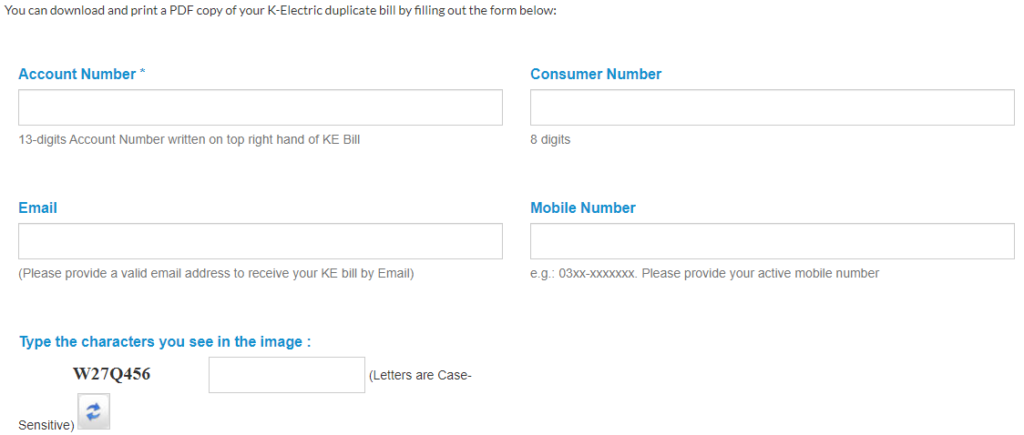Screen dimensions: 1024x435
Task: Click the Mobile Number label
Action: (583, 208)
